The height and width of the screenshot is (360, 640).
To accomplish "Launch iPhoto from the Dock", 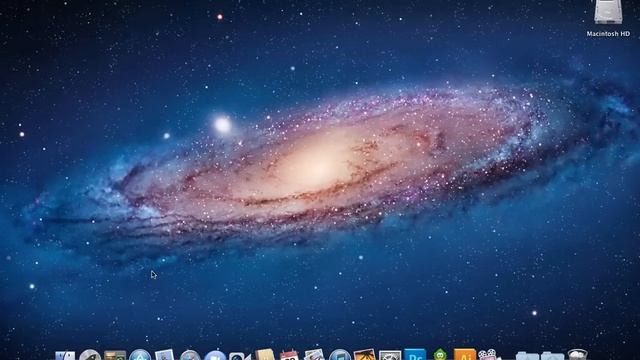I will (364, 354).
